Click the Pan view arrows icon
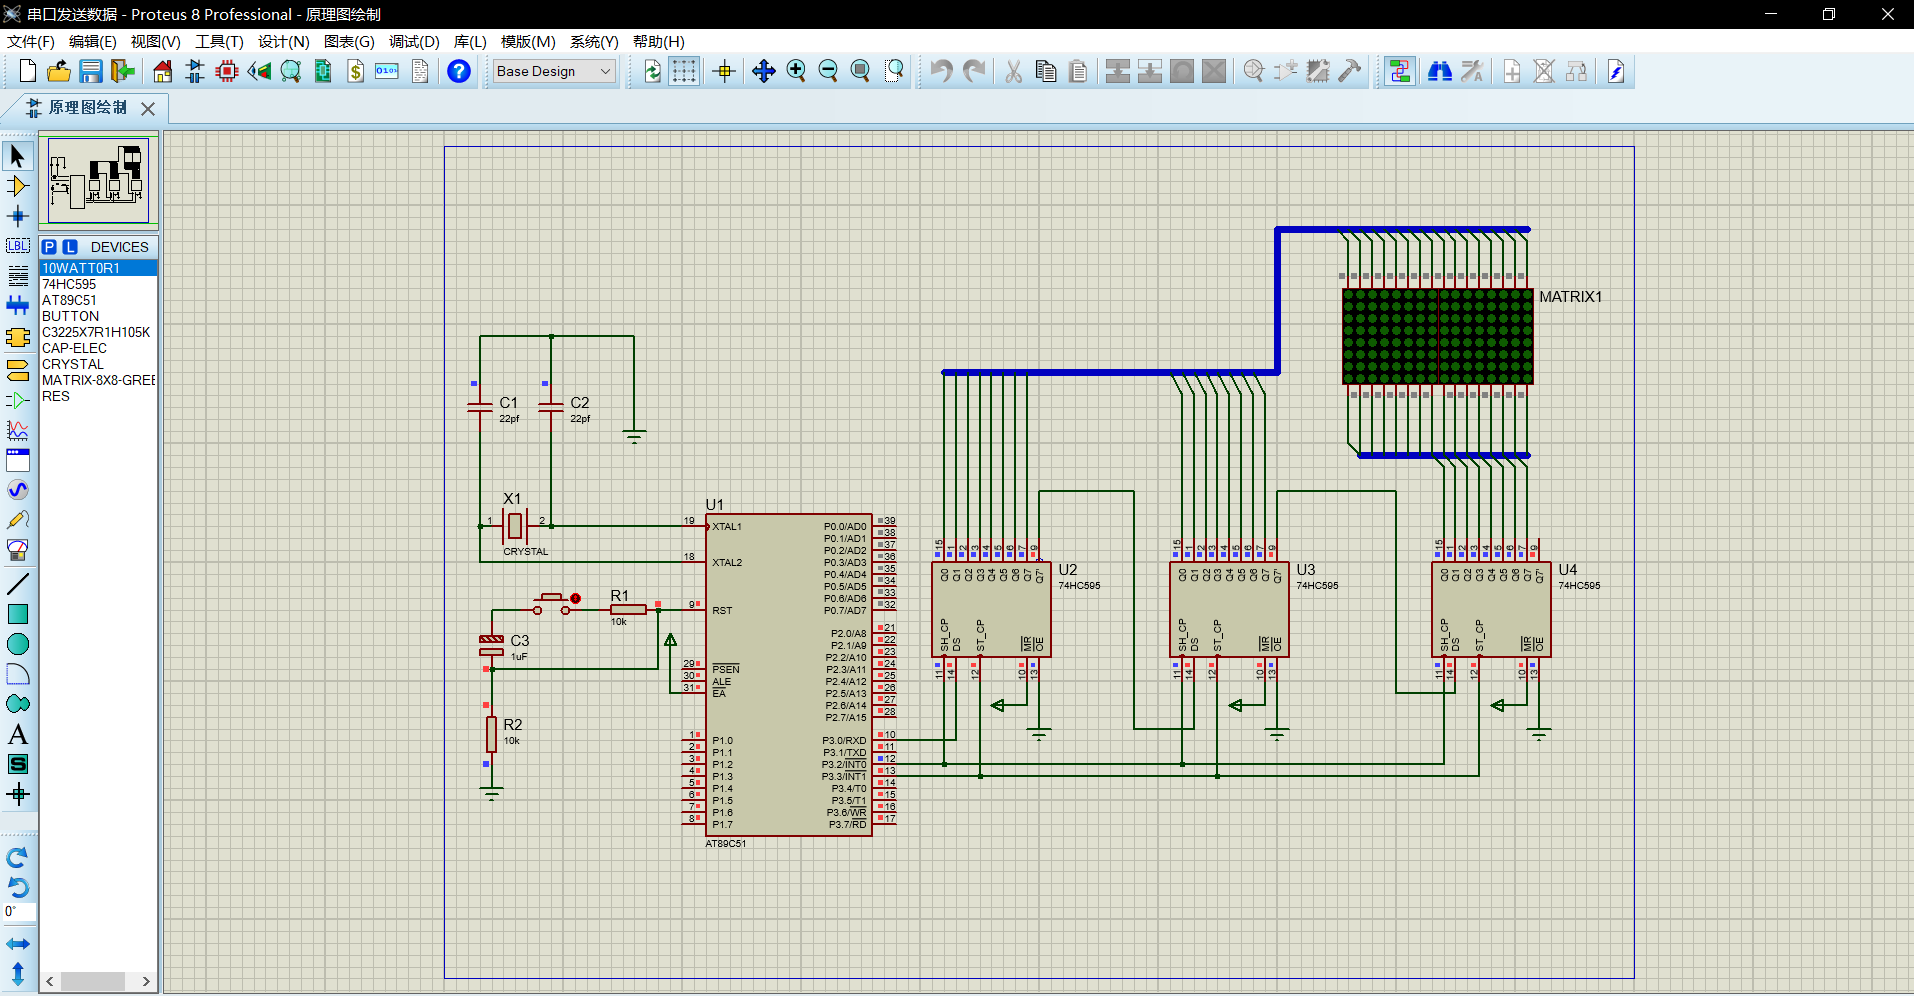This screenshot has width=1914, height=996. 764,71
